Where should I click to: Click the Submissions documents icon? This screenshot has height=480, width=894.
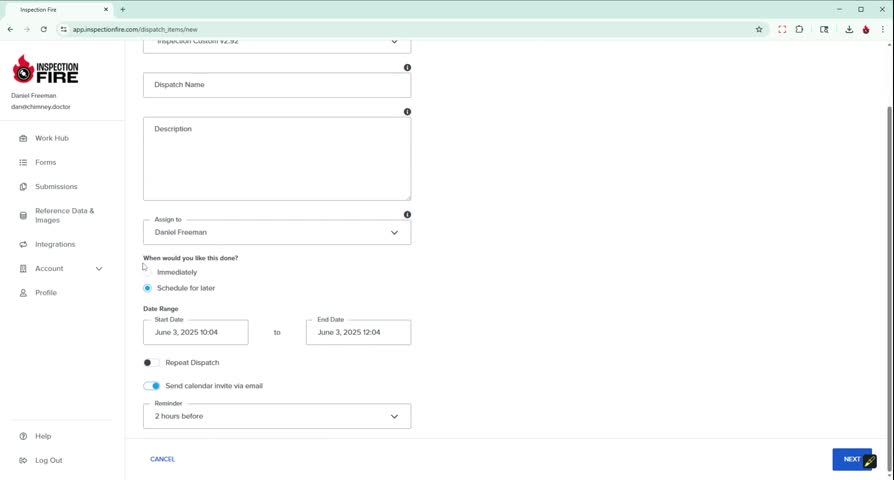[x=23, y=186]
